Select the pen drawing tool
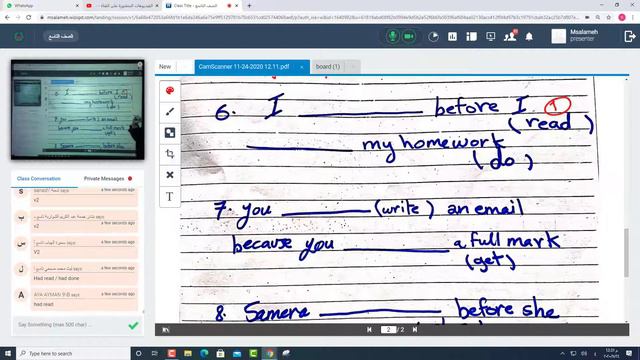 point(170,111)
